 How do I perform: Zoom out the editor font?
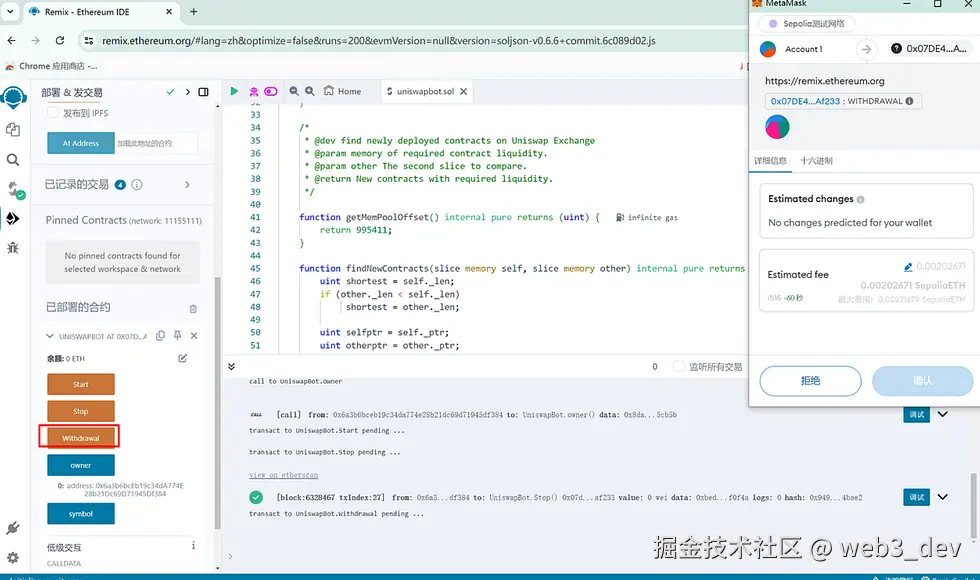(294, 91)
